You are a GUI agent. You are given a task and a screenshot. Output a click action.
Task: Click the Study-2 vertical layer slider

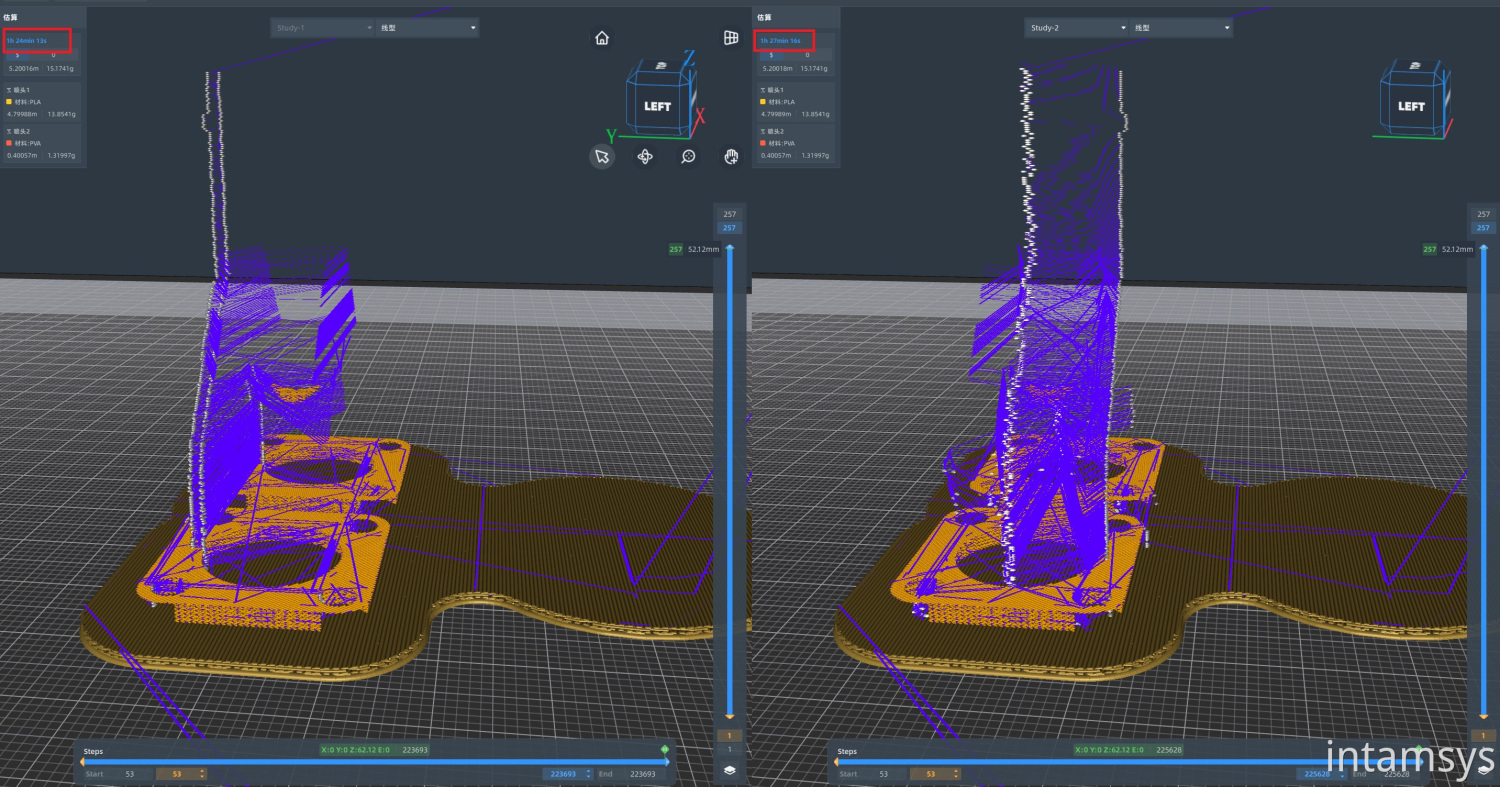point(1483,480)
